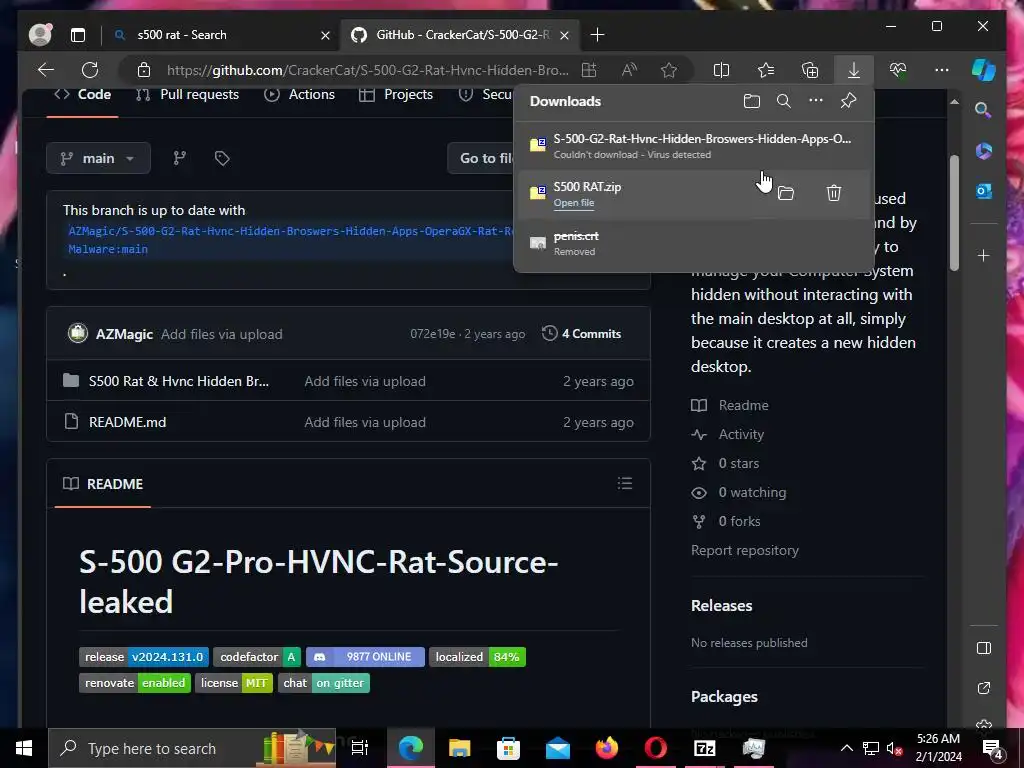
Task: Toggle the Downloads toolbar button
Action: (854, 70)
